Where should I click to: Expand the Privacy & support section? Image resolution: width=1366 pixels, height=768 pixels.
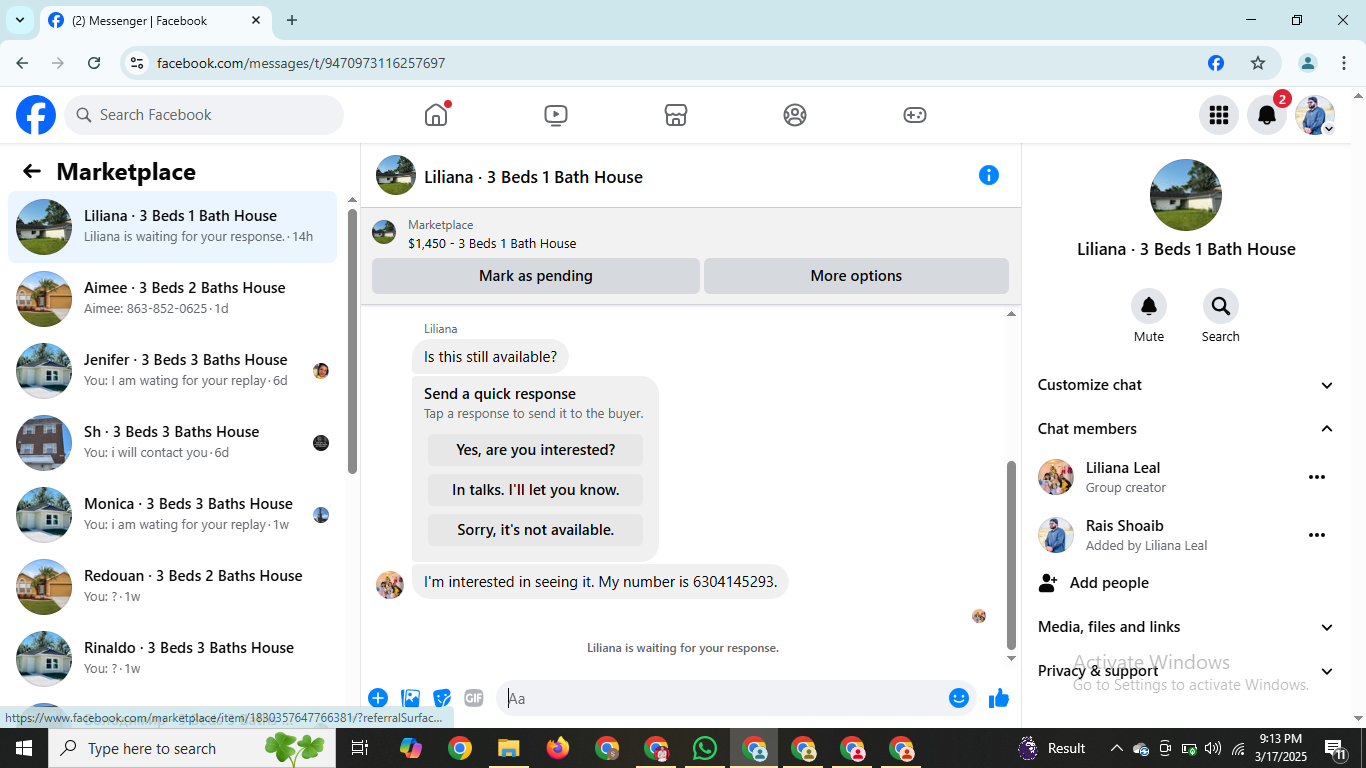[x=1186, y=671]
